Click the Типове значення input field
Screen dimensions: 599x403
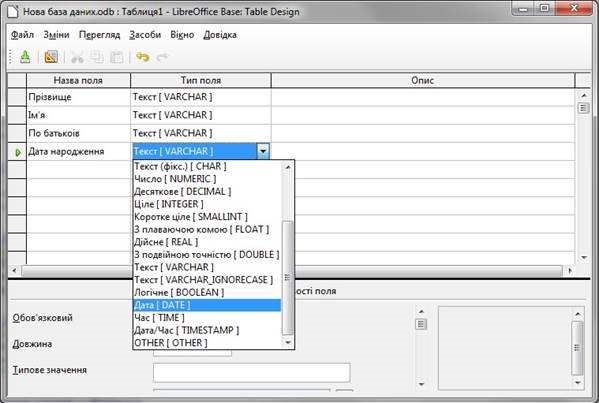click(251, 372)
